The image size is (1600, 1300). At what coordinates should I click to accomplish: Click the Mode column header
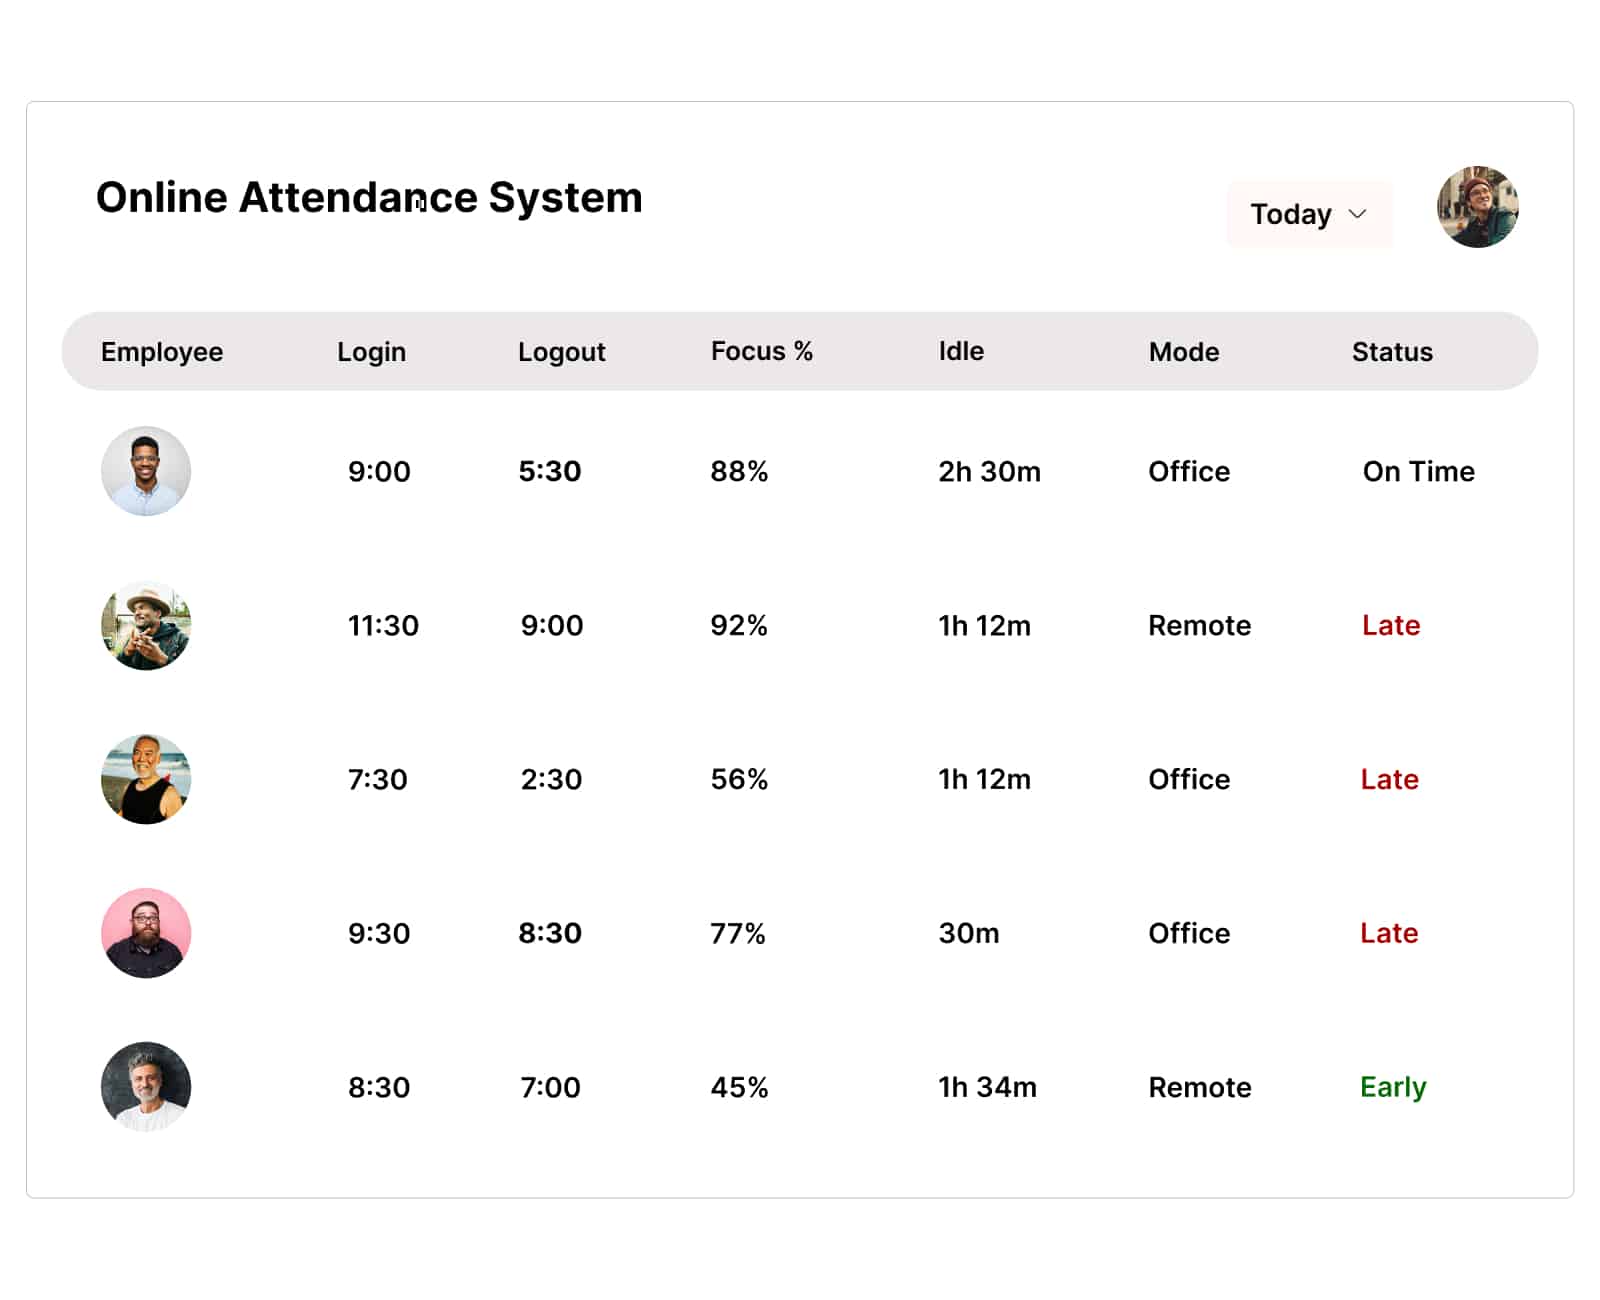tap(1184, 352)
